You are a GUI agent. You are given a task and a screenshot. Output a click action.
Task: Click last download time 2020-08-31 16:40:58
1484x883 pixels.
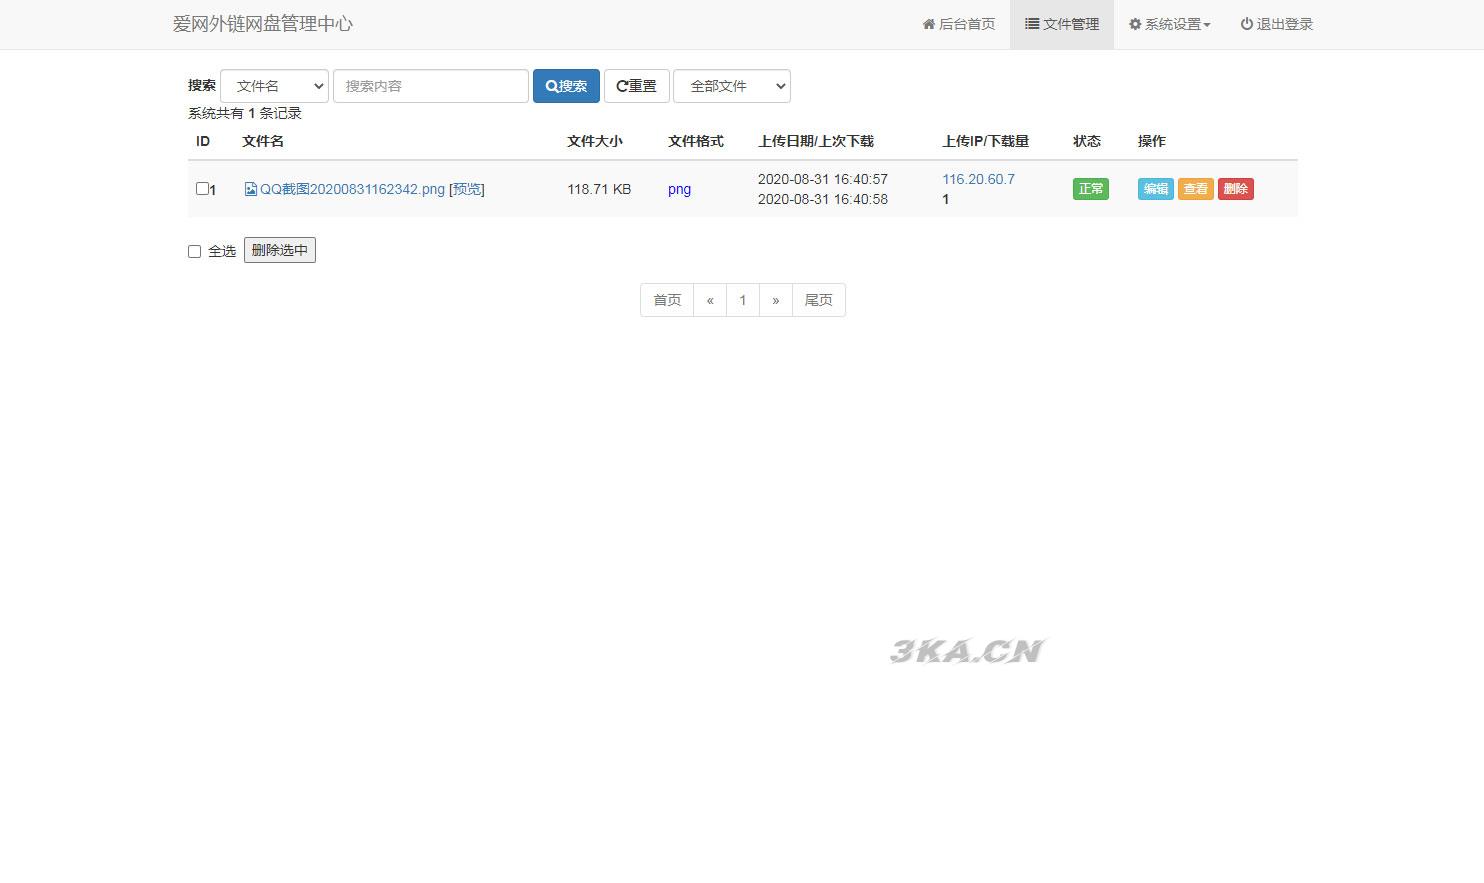(823, 199)
